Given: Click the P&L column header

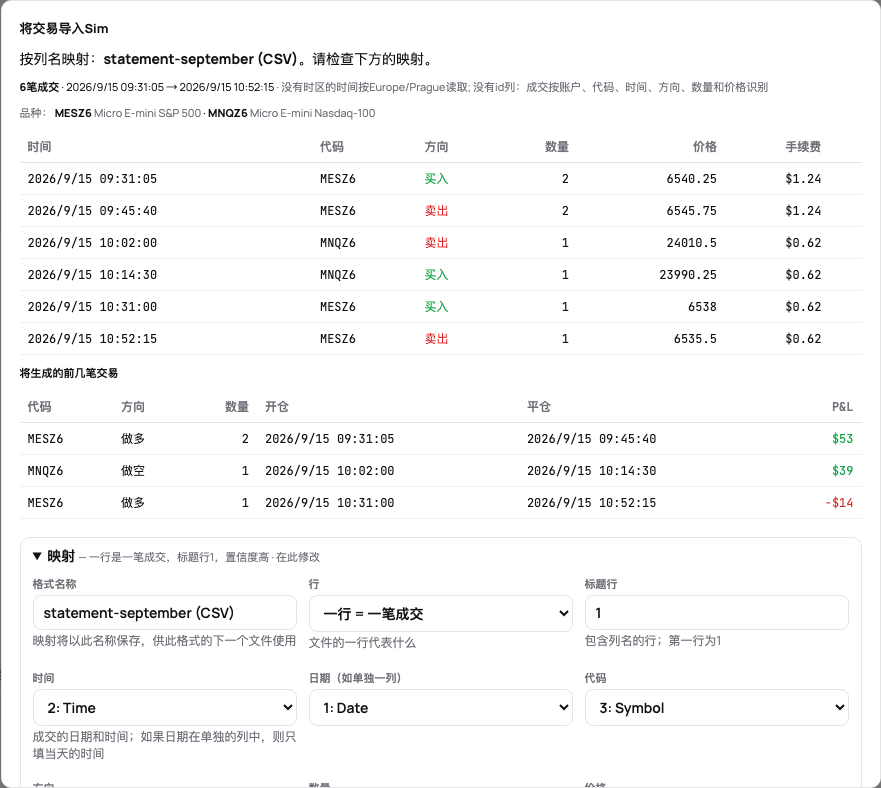Looking at the screenshot, I should [x=842, y=407].
